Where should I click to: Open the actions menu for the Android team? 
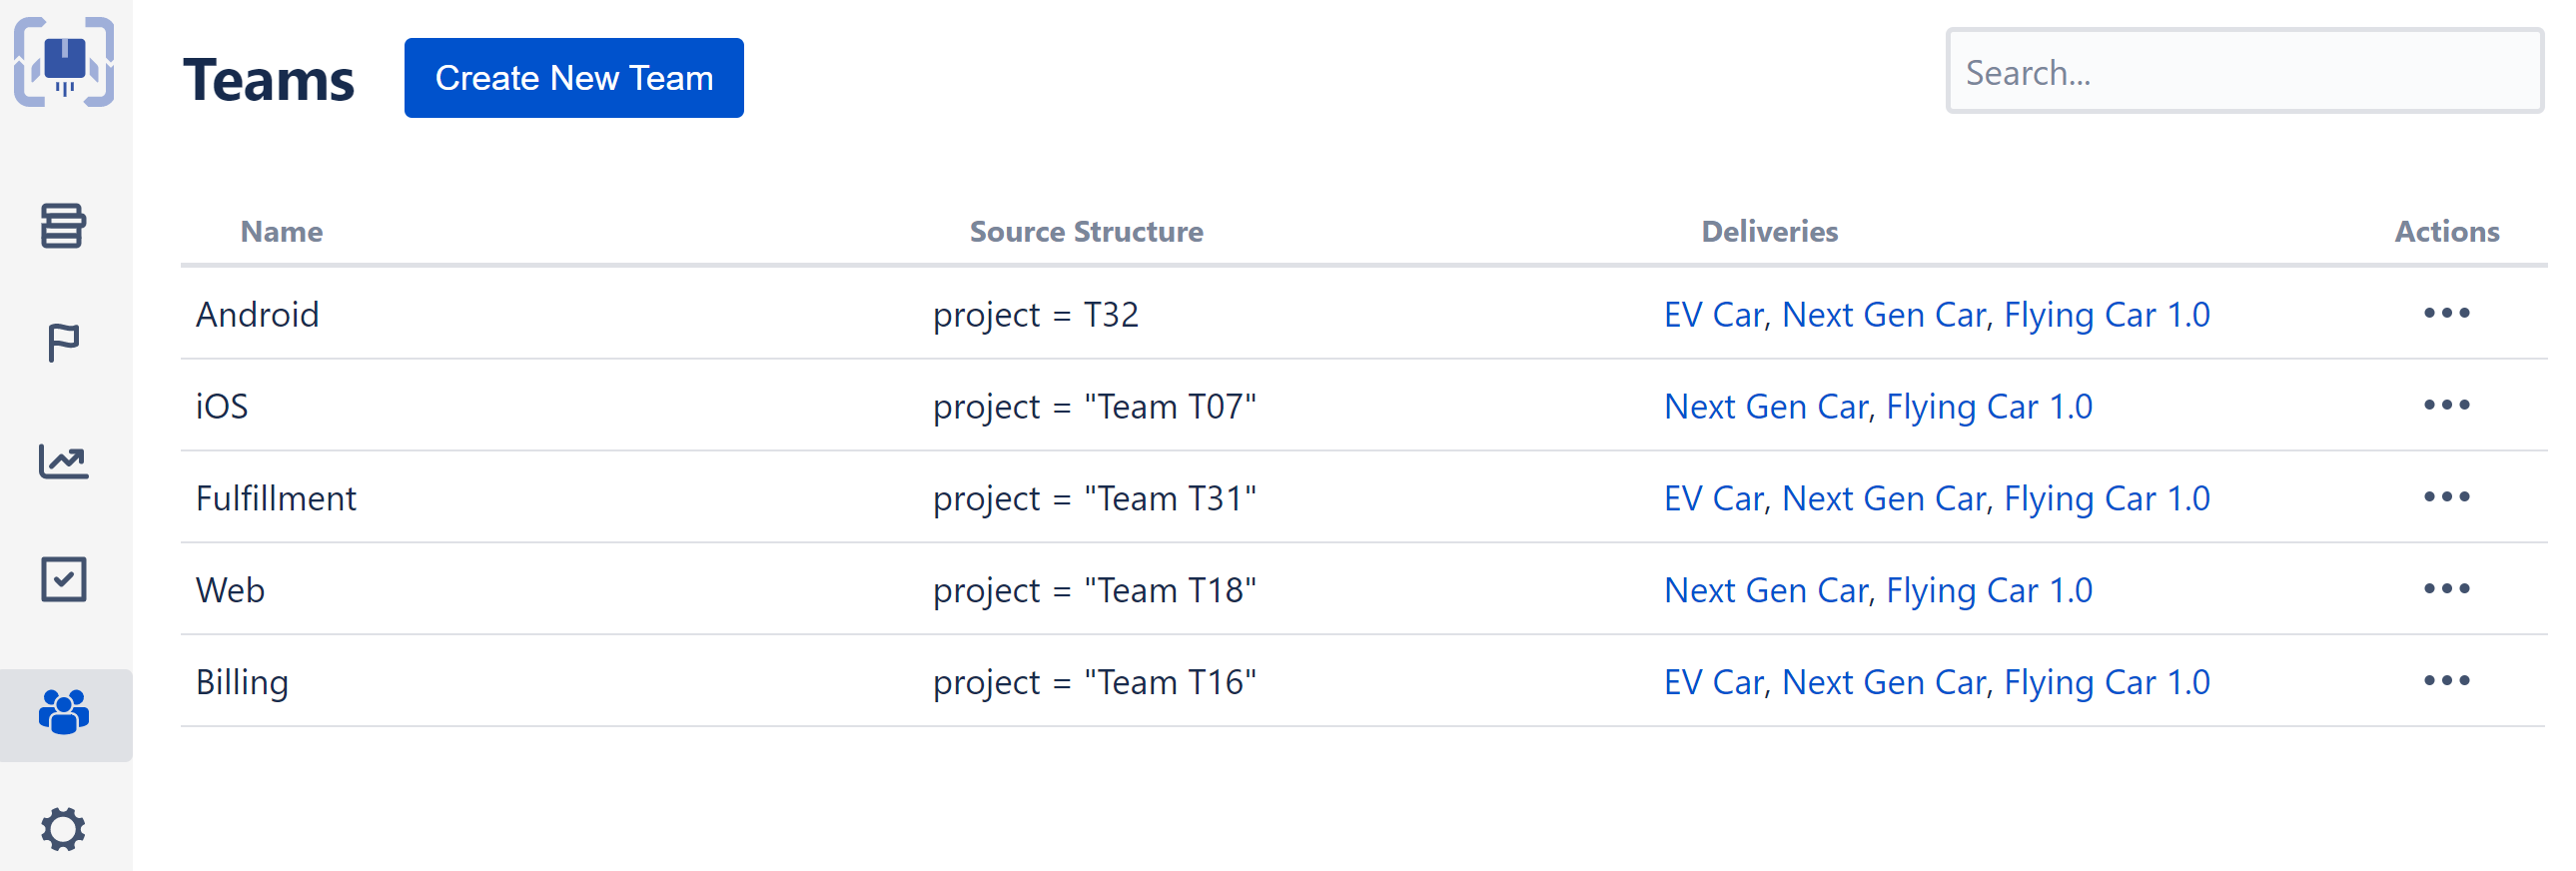coord(2446,314)
